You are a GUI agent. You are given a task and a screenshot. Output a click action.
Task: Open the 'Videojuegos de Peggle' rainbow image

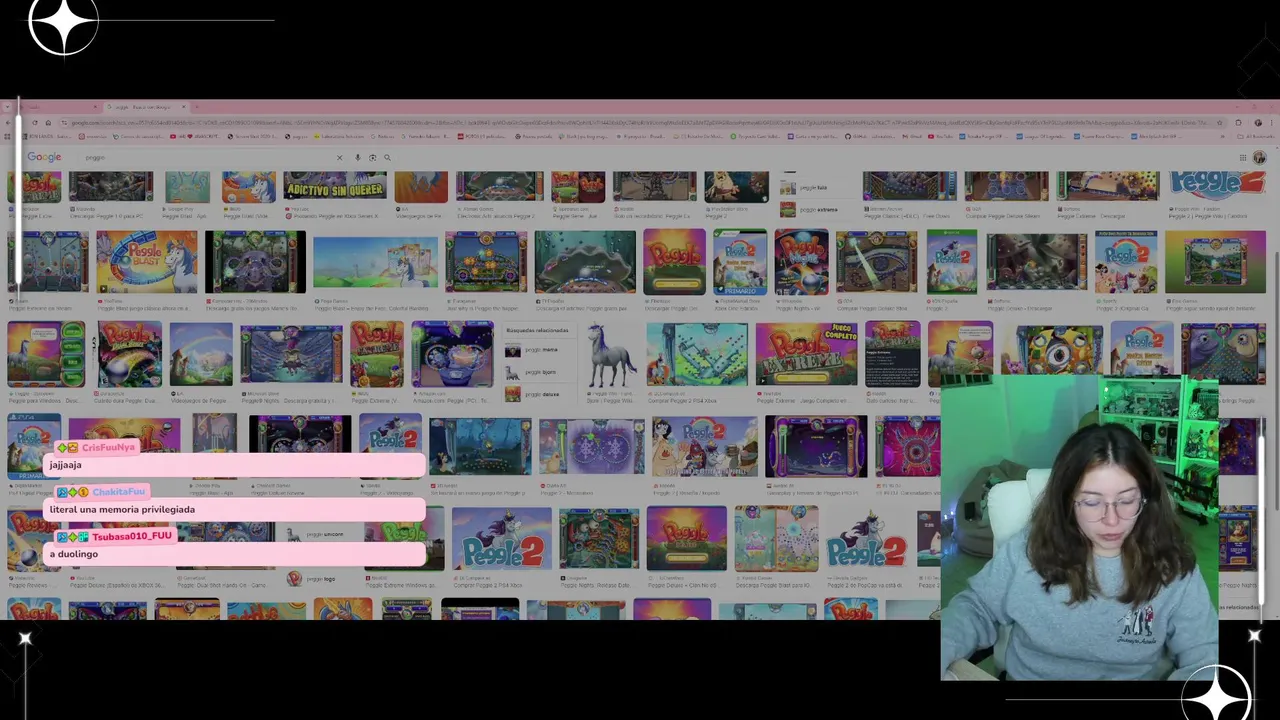(x=200, y=354)
